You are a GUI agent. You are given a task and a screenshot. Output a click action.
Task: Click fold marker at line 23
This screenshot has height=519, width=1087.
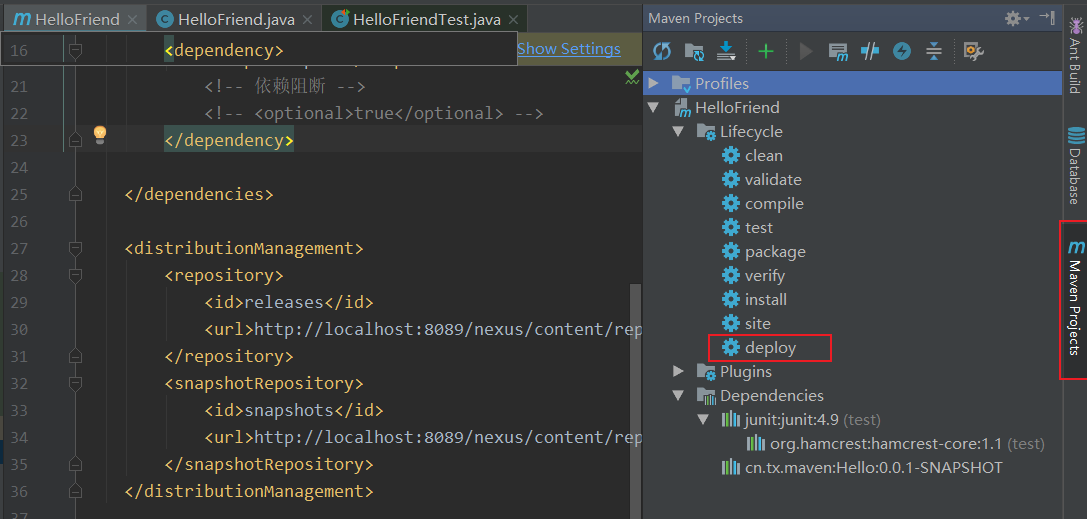coord(75,141)
